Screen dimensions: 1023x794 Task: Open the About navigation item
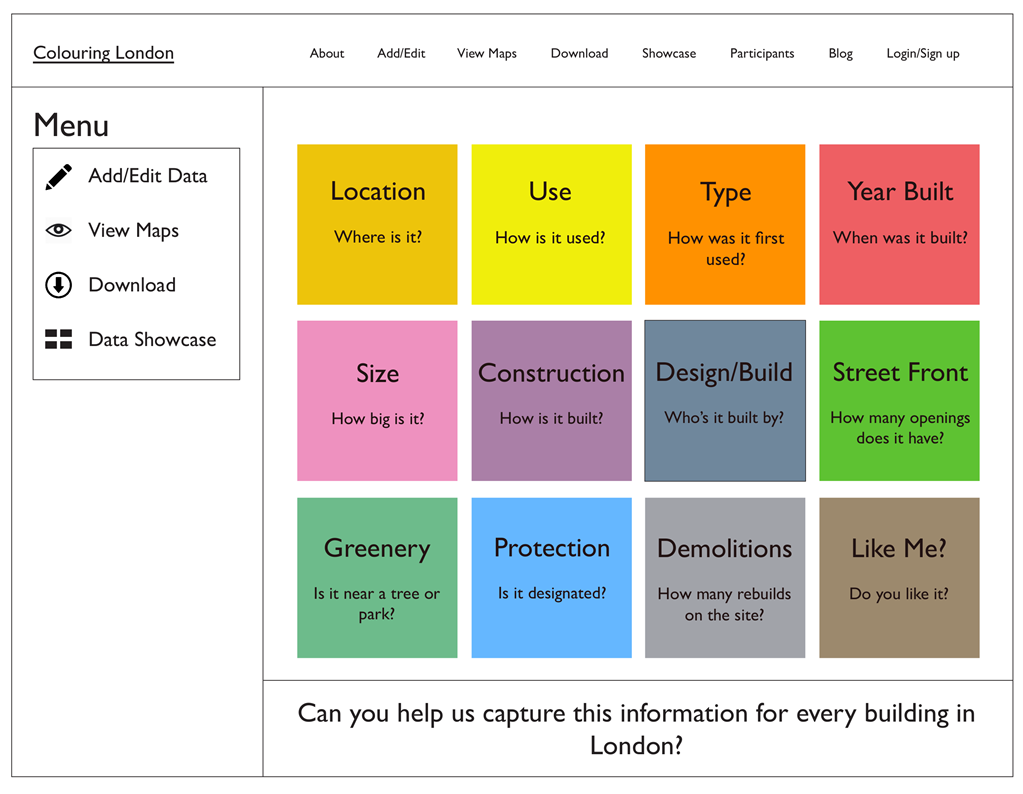(x=327, y=53)
